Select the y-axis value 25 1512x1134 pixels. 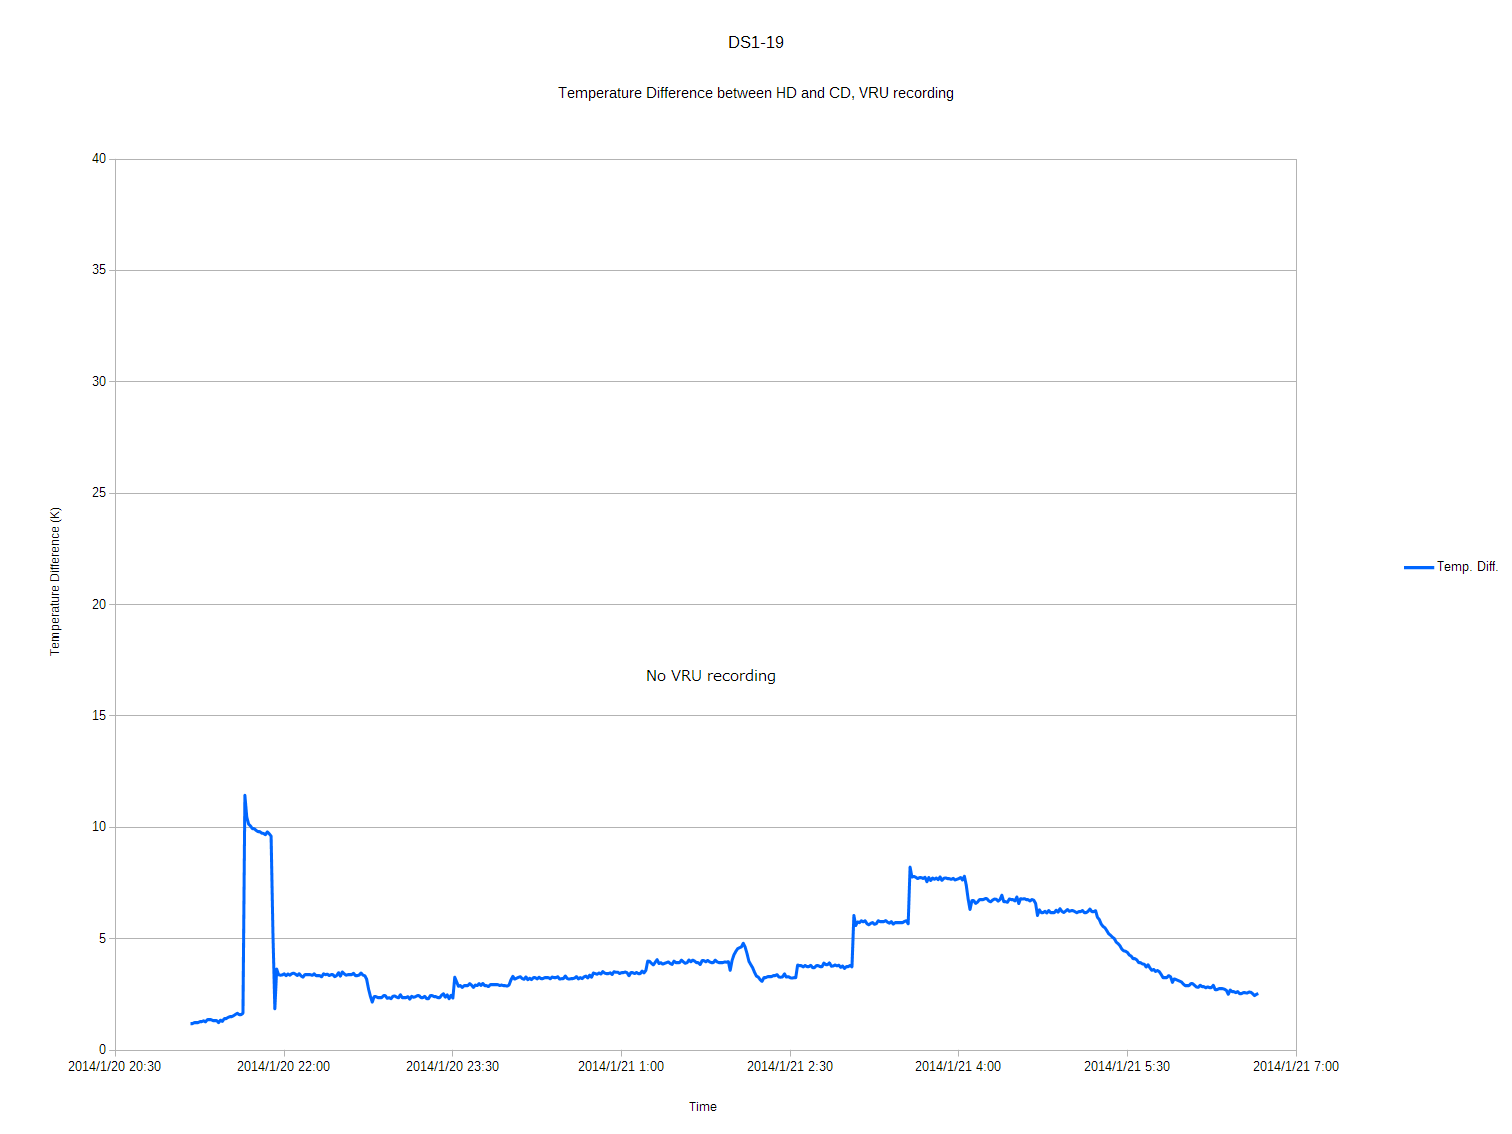coord(99,493)
